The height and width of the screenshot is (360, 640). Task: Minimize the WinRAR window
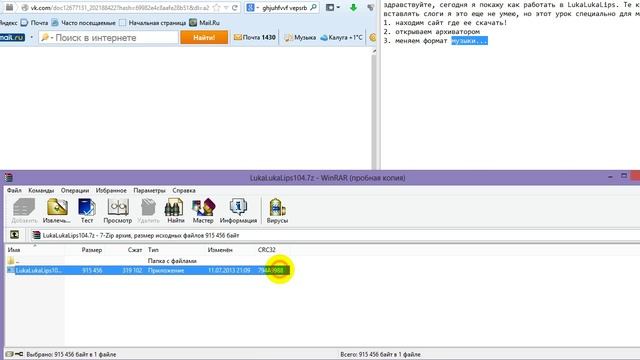click(x=610, y=177)
